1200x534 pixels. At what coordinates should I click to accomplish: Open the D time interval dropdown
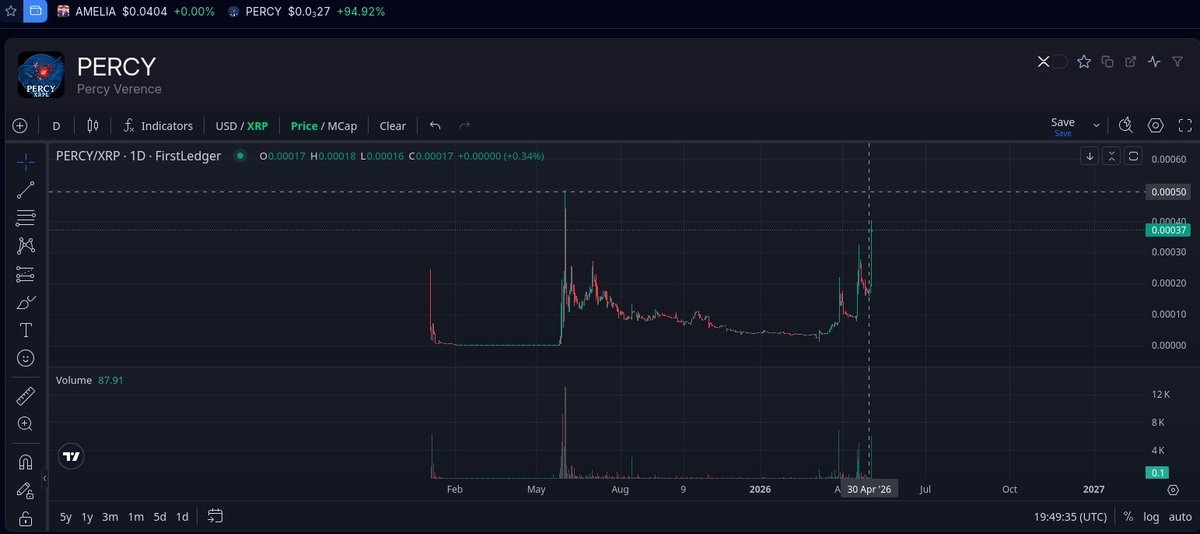point(56,126)
